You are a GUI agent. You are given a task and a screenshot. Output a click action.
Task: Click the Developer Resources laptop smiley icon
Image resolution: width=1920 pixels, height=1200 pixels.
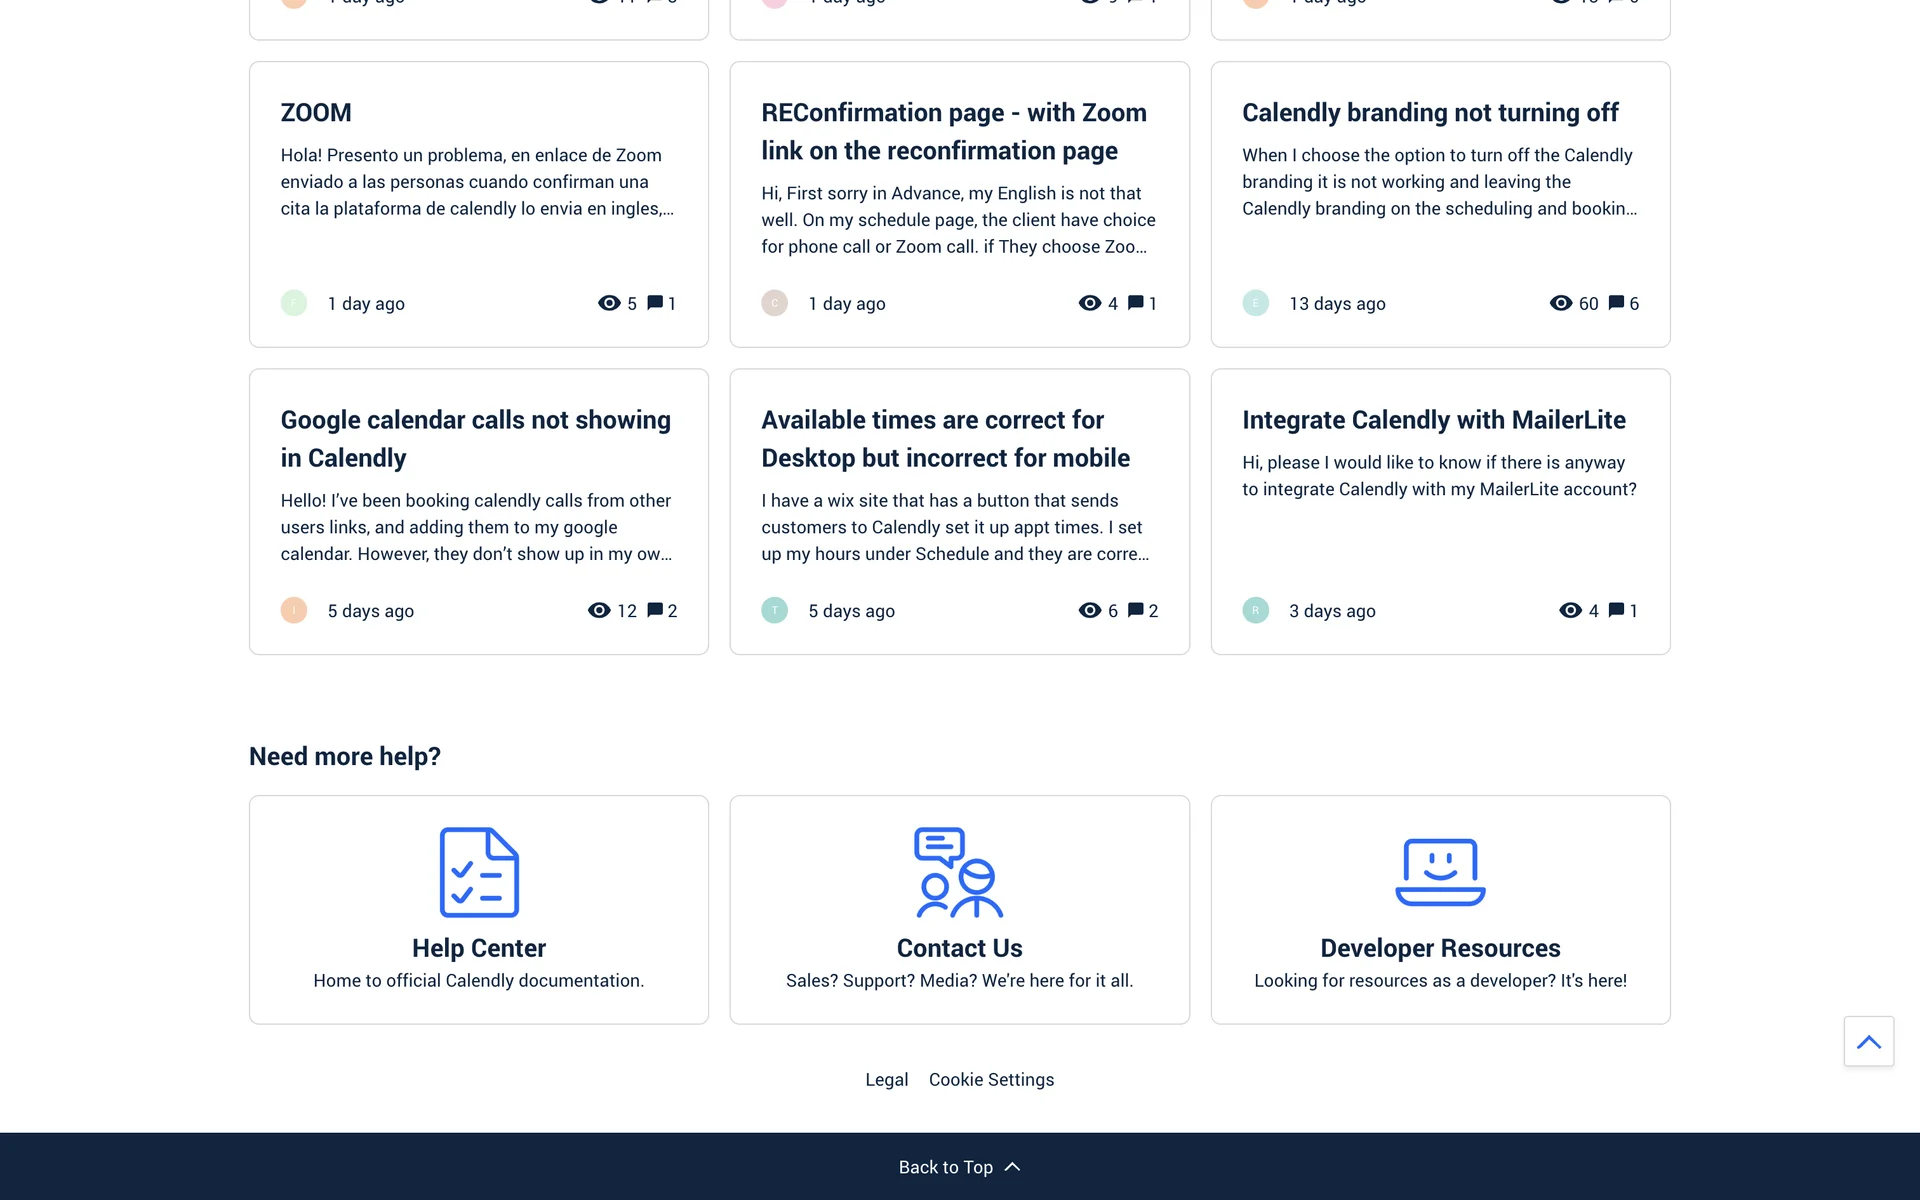pyautogui.click(x=1440, y=872)
